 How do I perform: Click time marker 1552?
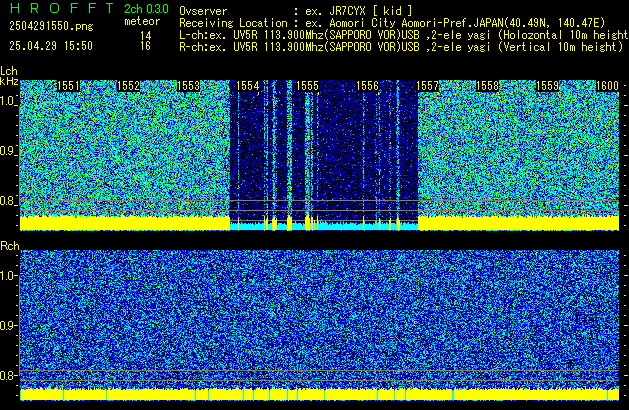pyautogui.click(x=128, y=86)
